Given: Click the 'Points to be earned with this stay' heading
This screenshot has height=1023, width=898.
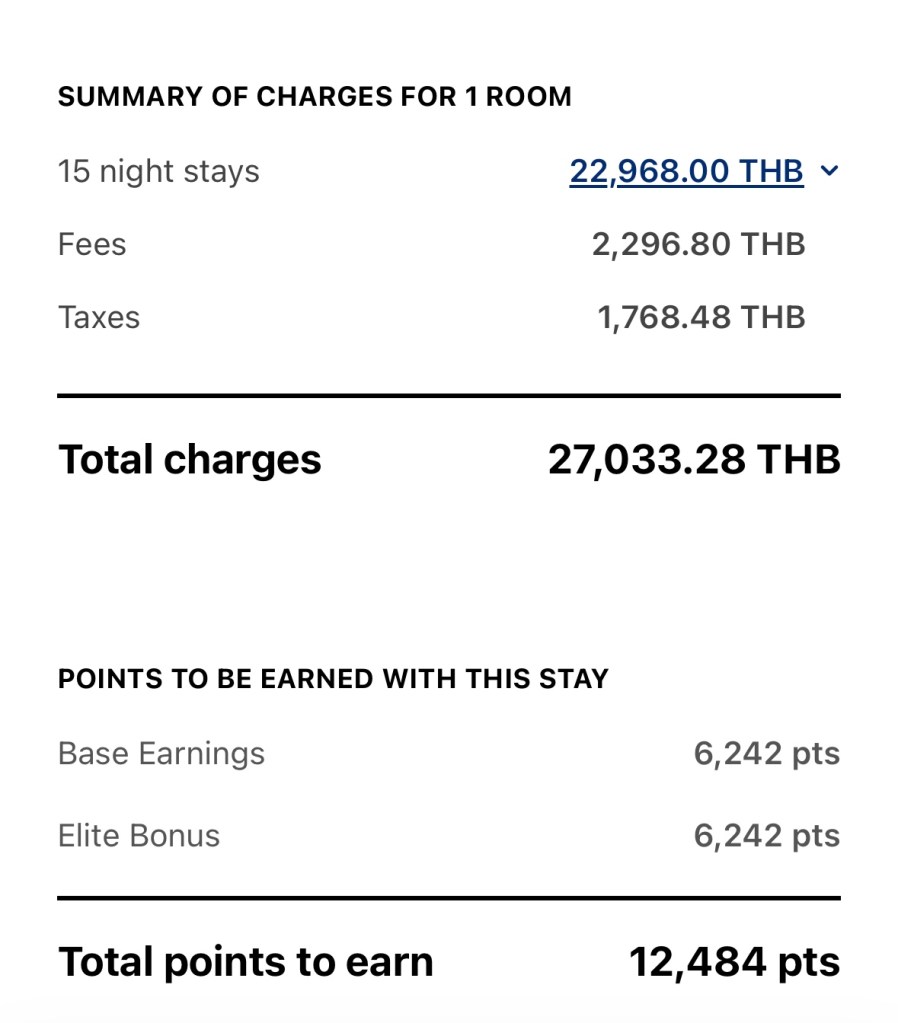Looking at the screenshot, I should (333, 679).
